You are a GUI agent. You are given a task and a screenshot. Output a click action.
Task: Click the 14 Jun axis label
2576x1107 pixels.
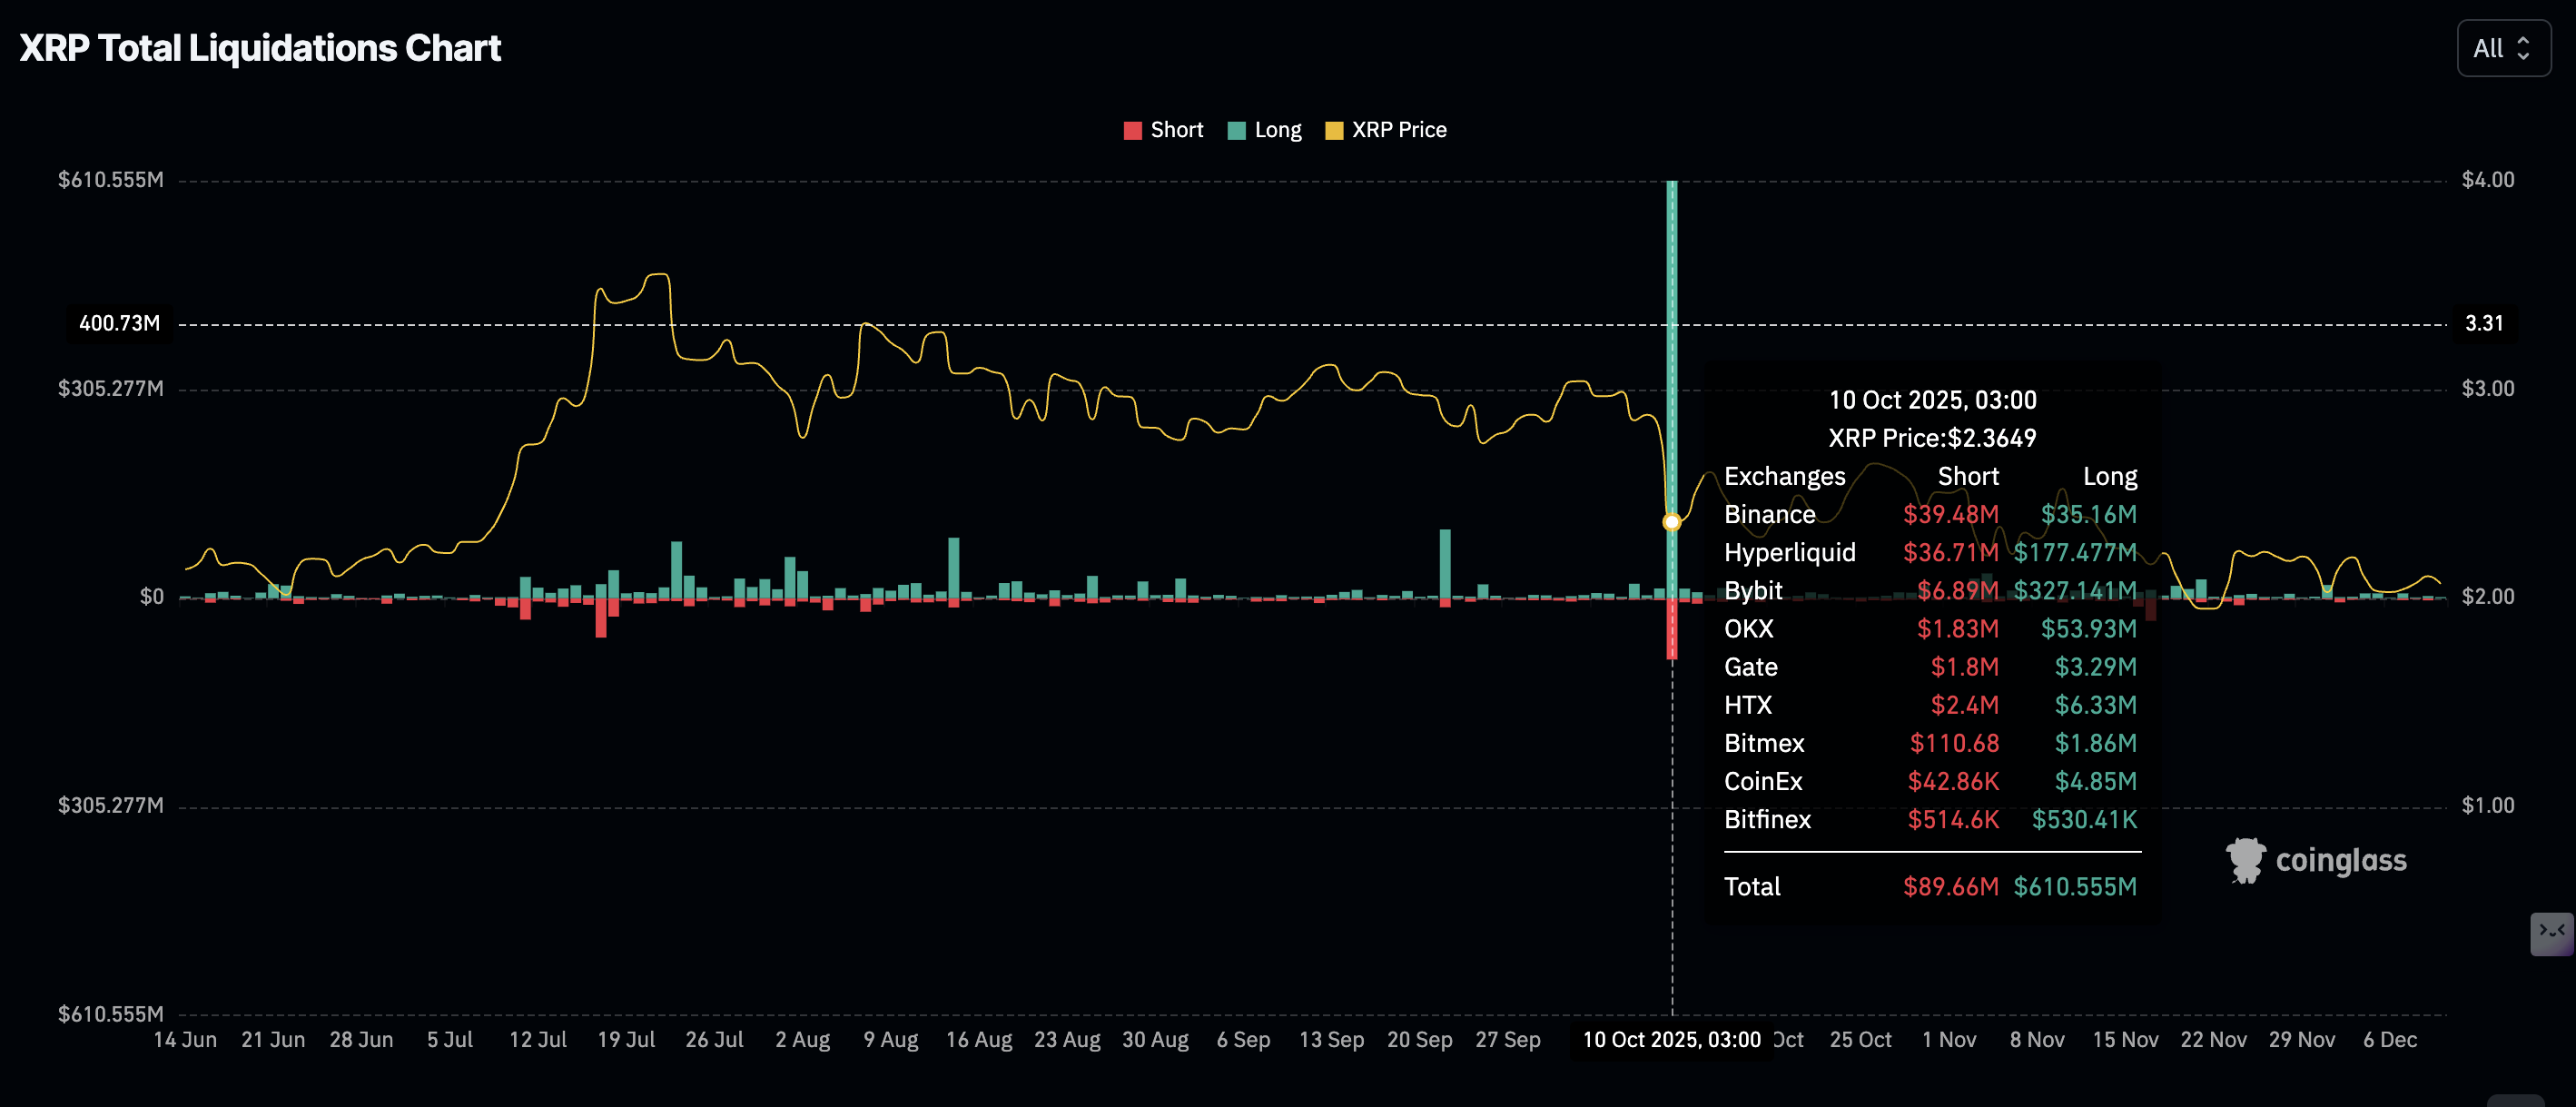click(186, 1039)
